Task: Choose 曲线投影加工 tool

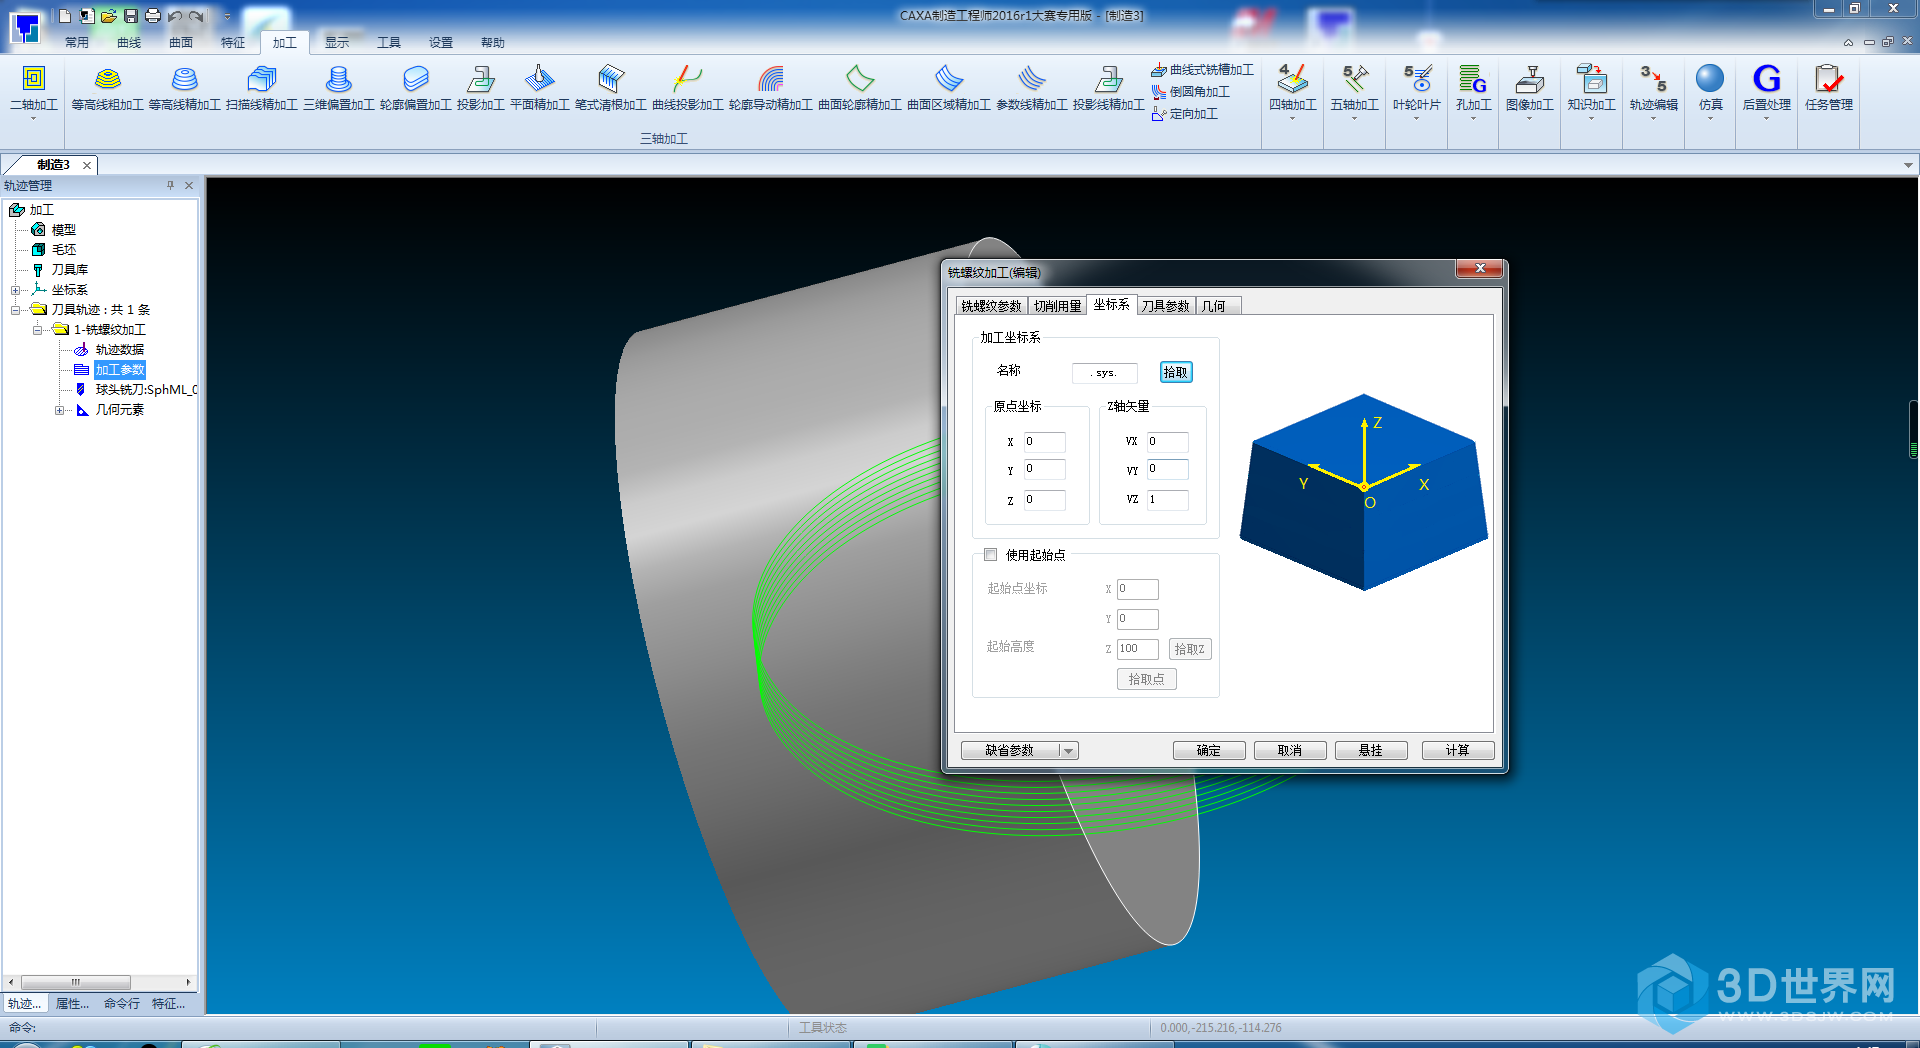Action: coord(688,88)
